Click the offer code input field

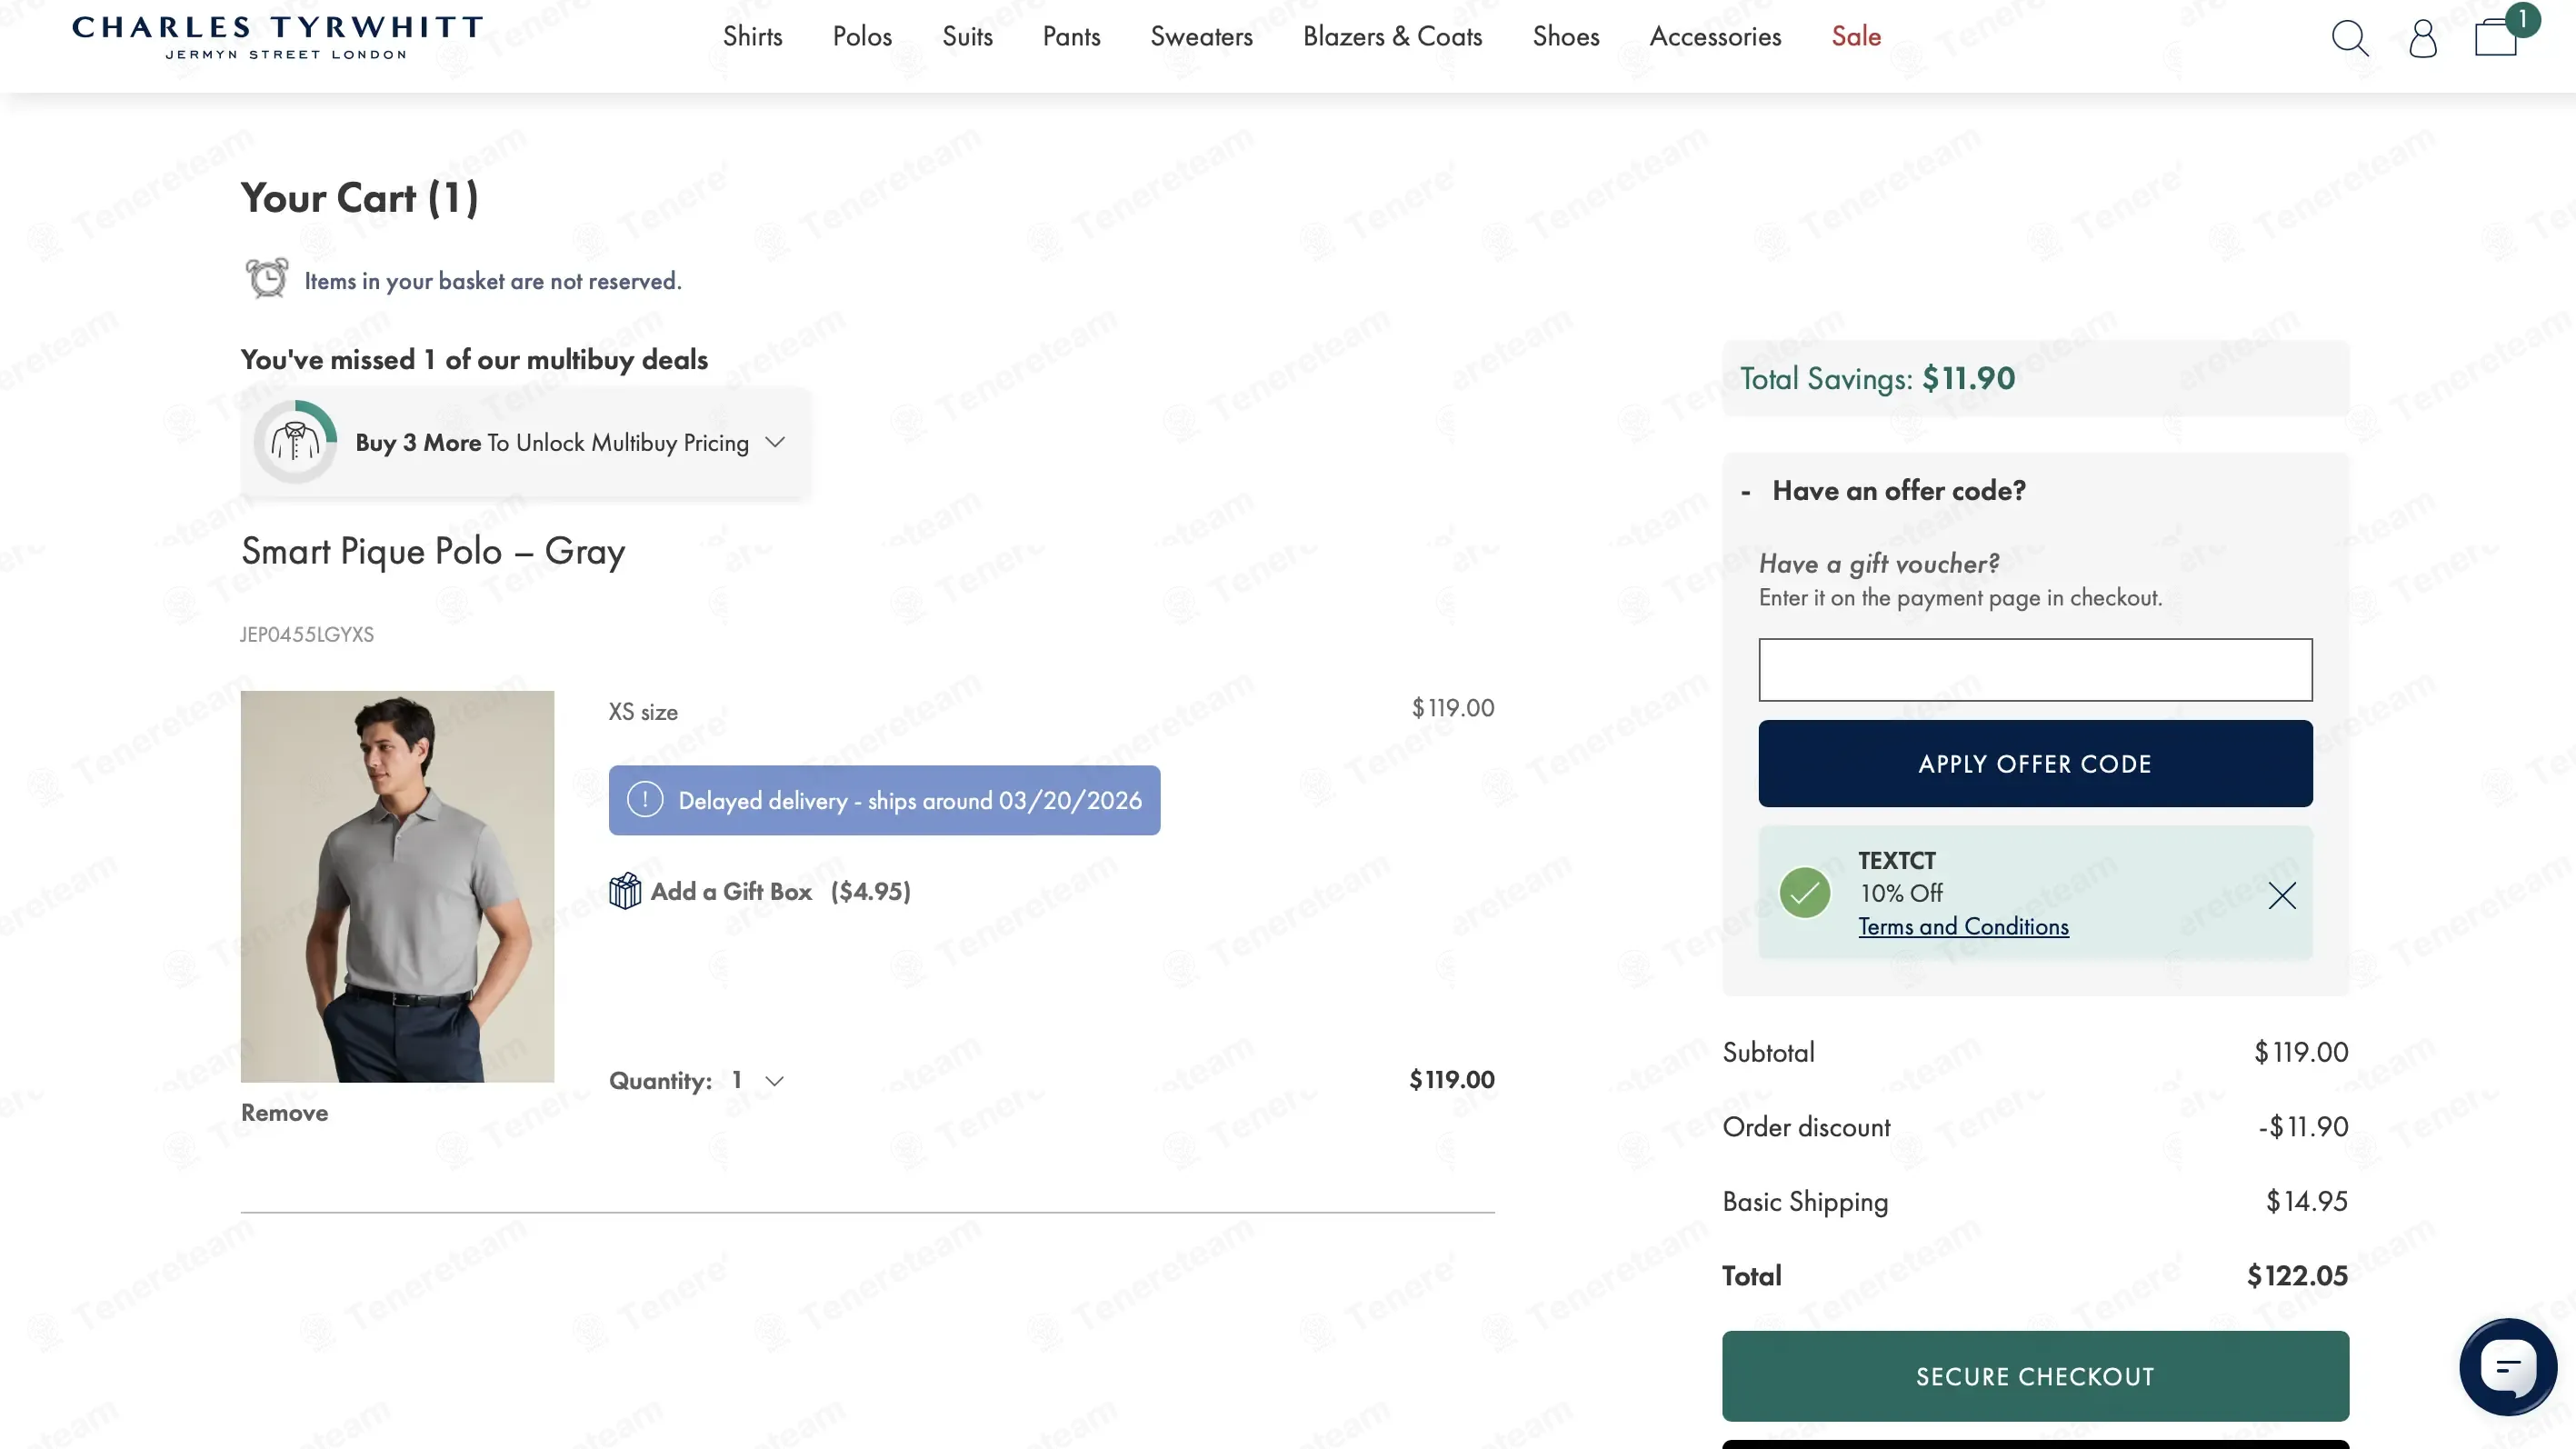click(x=2035, y=669)
